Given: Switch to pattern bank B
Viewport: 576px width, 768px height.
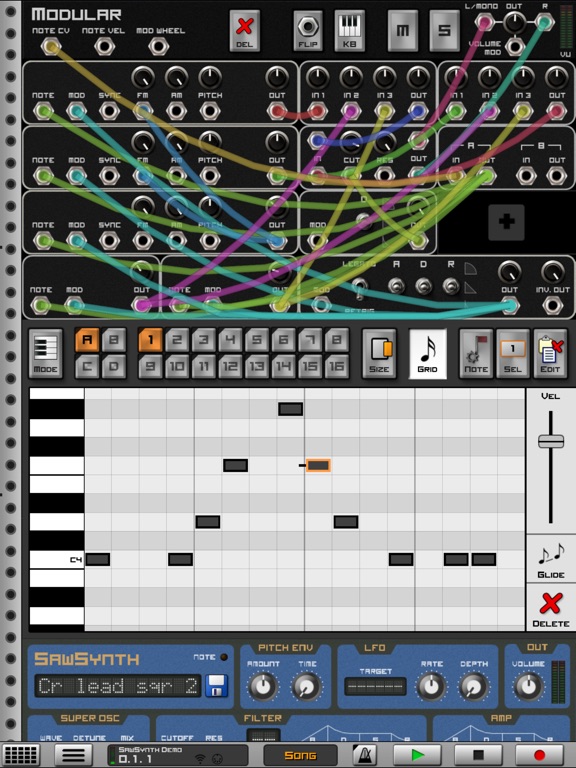Looking at the screenshot, I should (x=114, y=340).
